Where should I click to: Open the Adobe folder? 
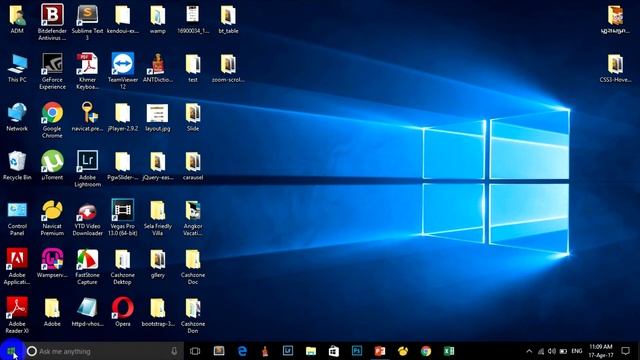click(x=52, y=312)
